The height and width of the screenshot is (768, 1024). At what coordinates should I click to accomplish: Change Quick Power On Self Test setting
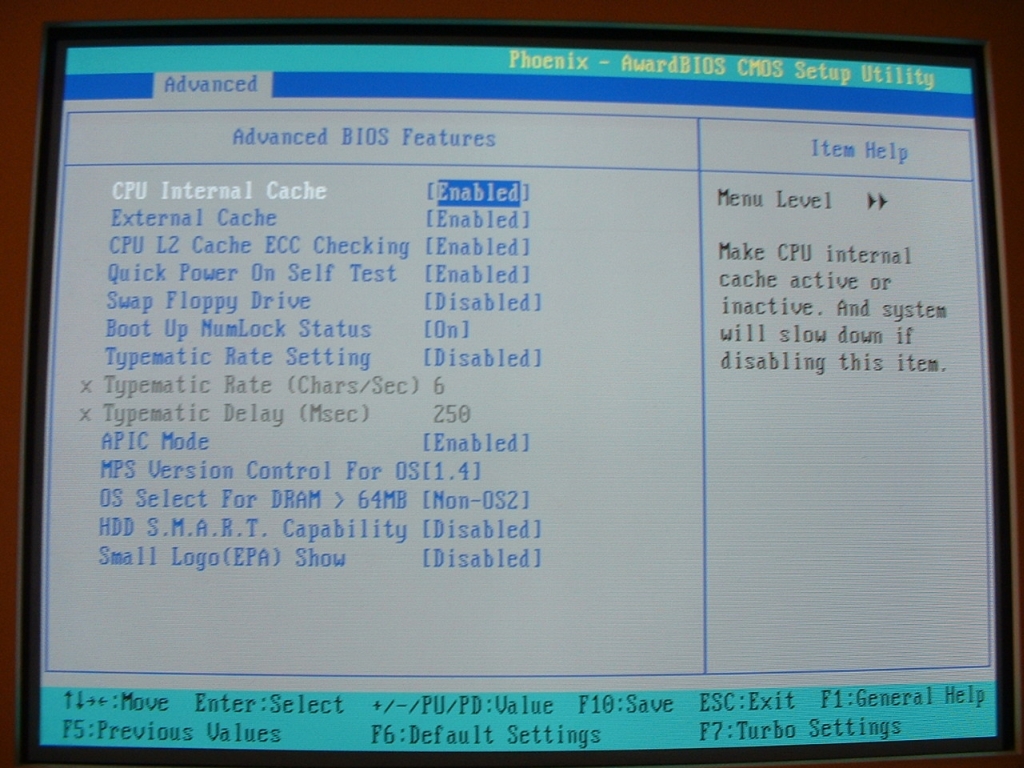point(477,275)
